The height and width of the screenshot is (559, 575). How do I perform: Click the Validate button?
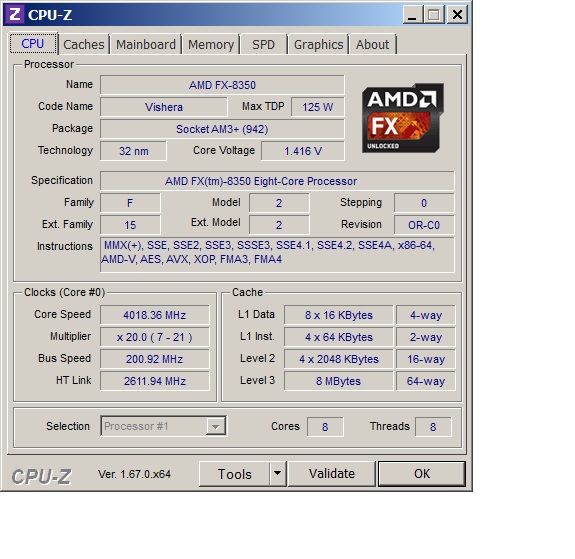[x=332, y=474]
